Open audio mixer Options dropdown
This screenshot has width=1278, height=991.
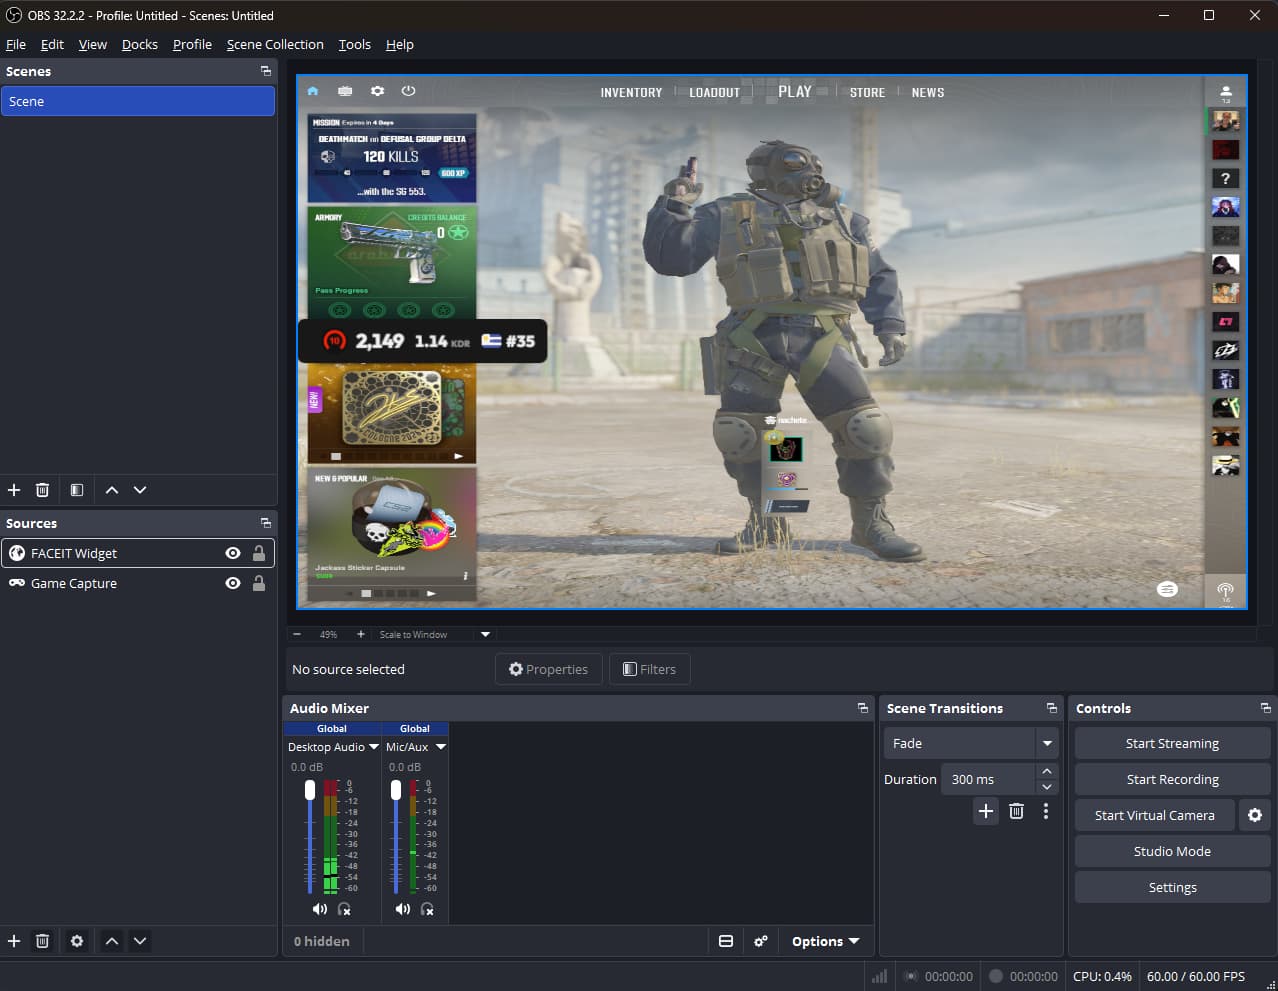coord(825,941)
